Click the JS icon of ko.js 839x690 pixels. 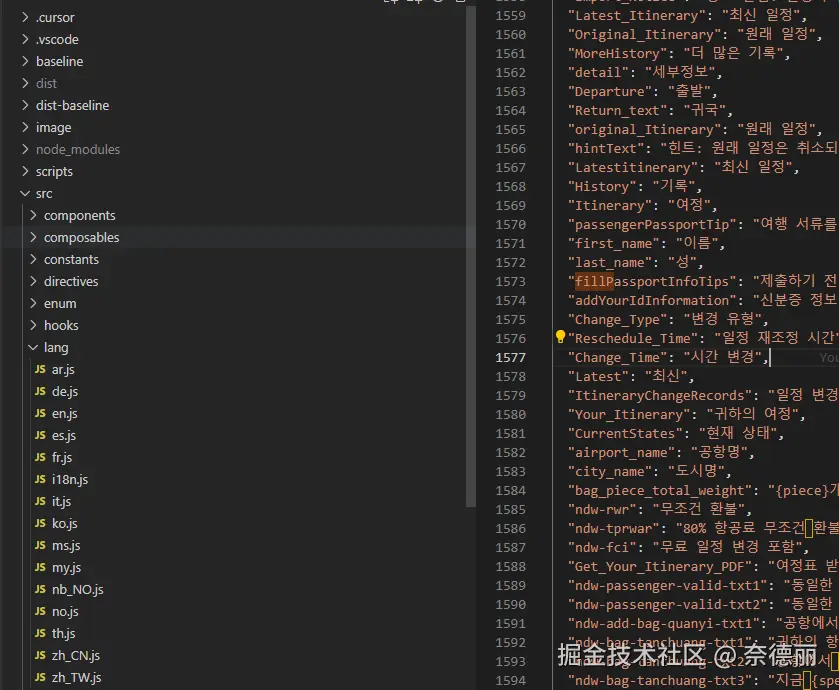[40, 523]
